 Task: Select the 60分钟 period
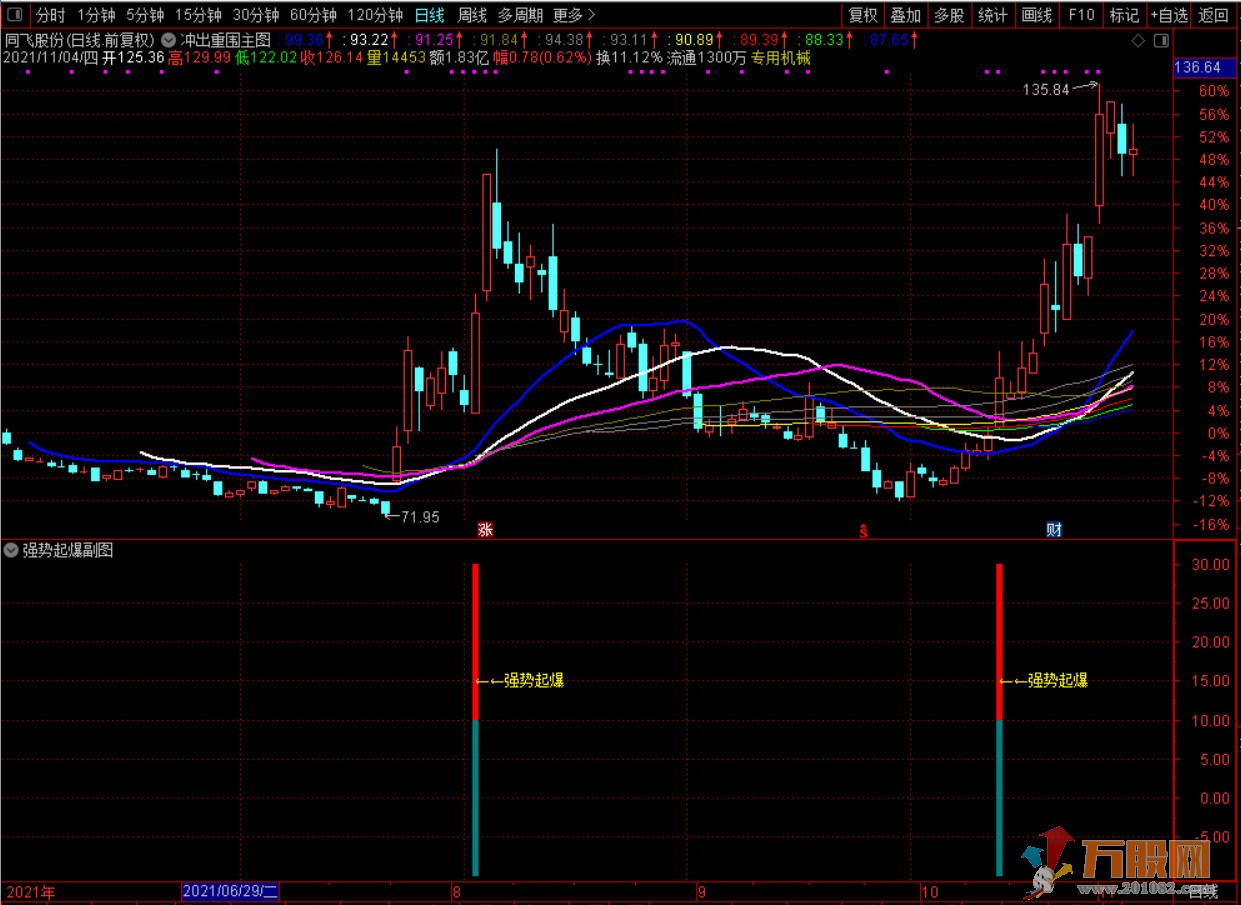coord(313,15)
